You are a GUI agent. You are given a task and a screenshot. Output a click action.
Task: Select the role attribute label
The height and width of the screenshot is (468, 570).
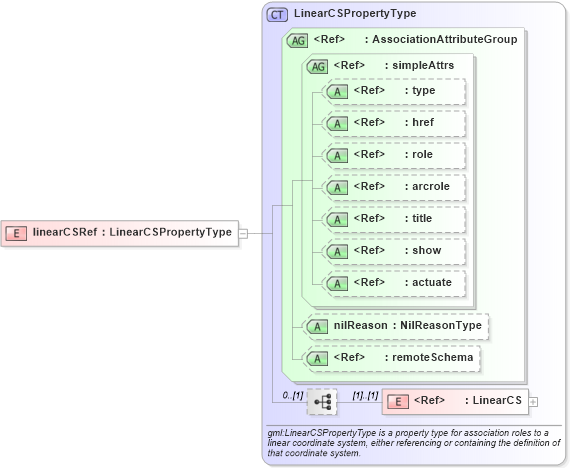393,154
